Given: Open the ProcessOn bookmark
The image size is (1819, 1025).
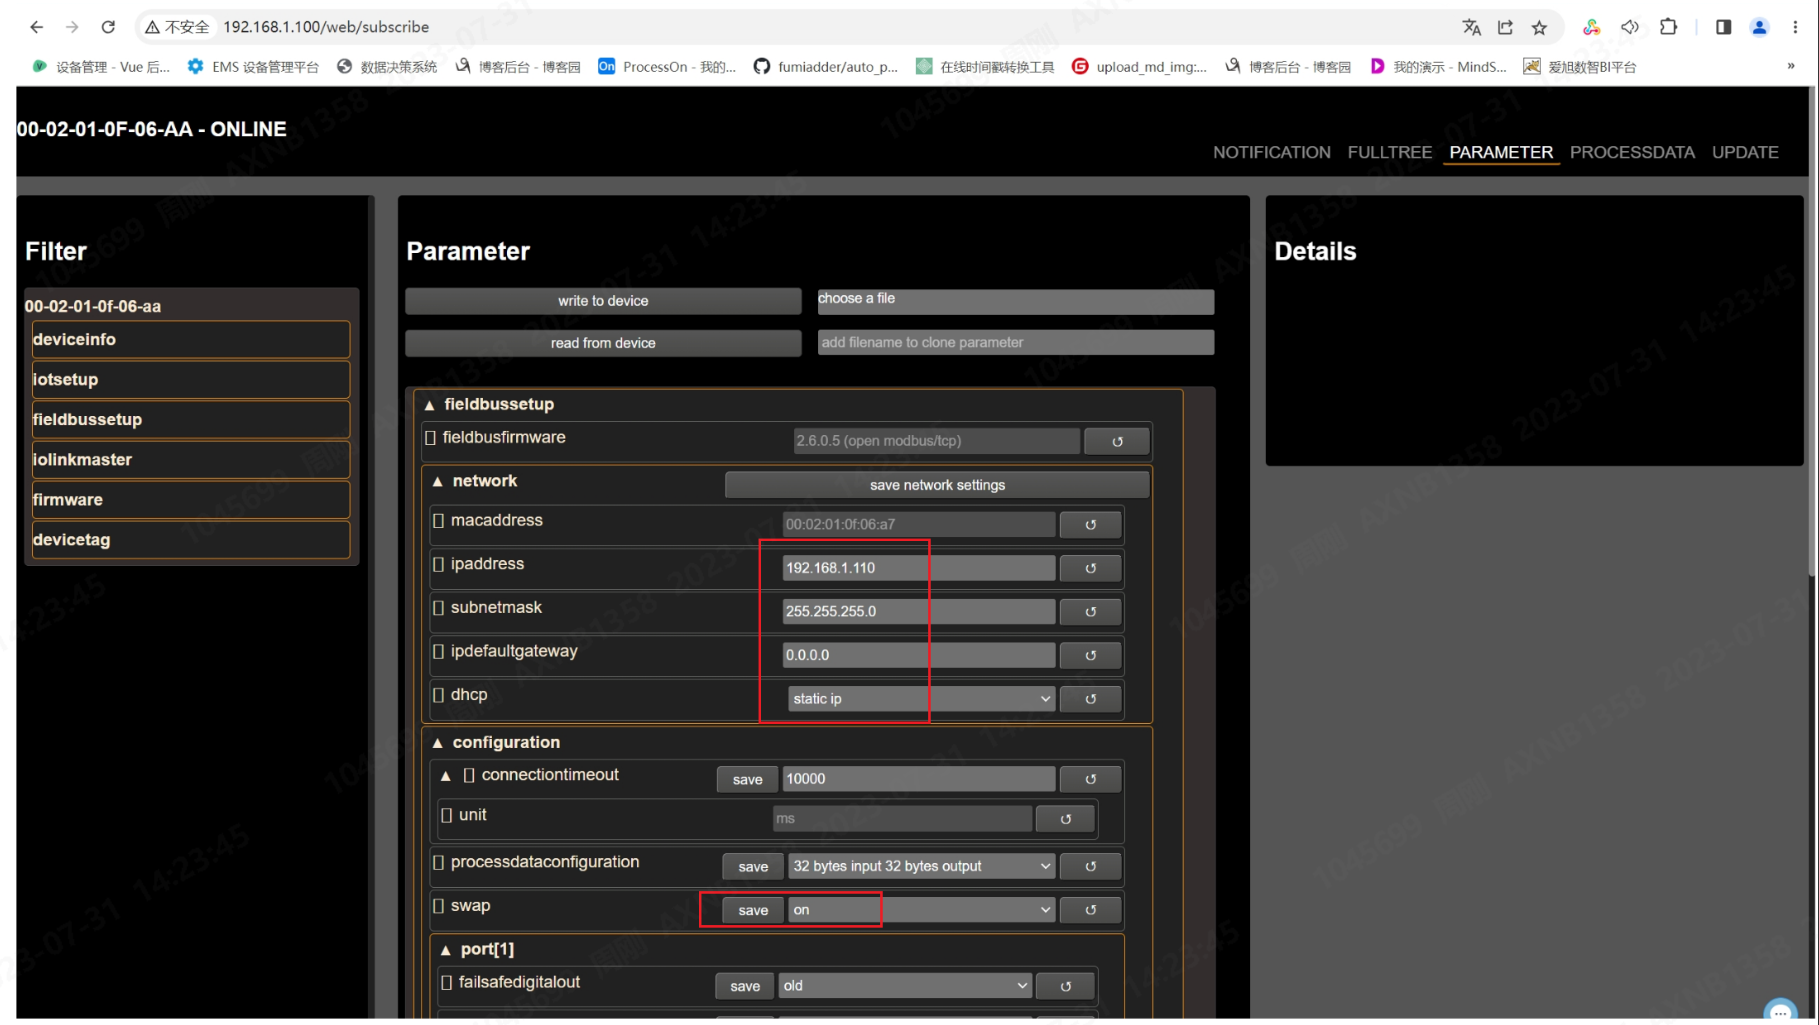Looking at the screenshot, I should 667,66.
